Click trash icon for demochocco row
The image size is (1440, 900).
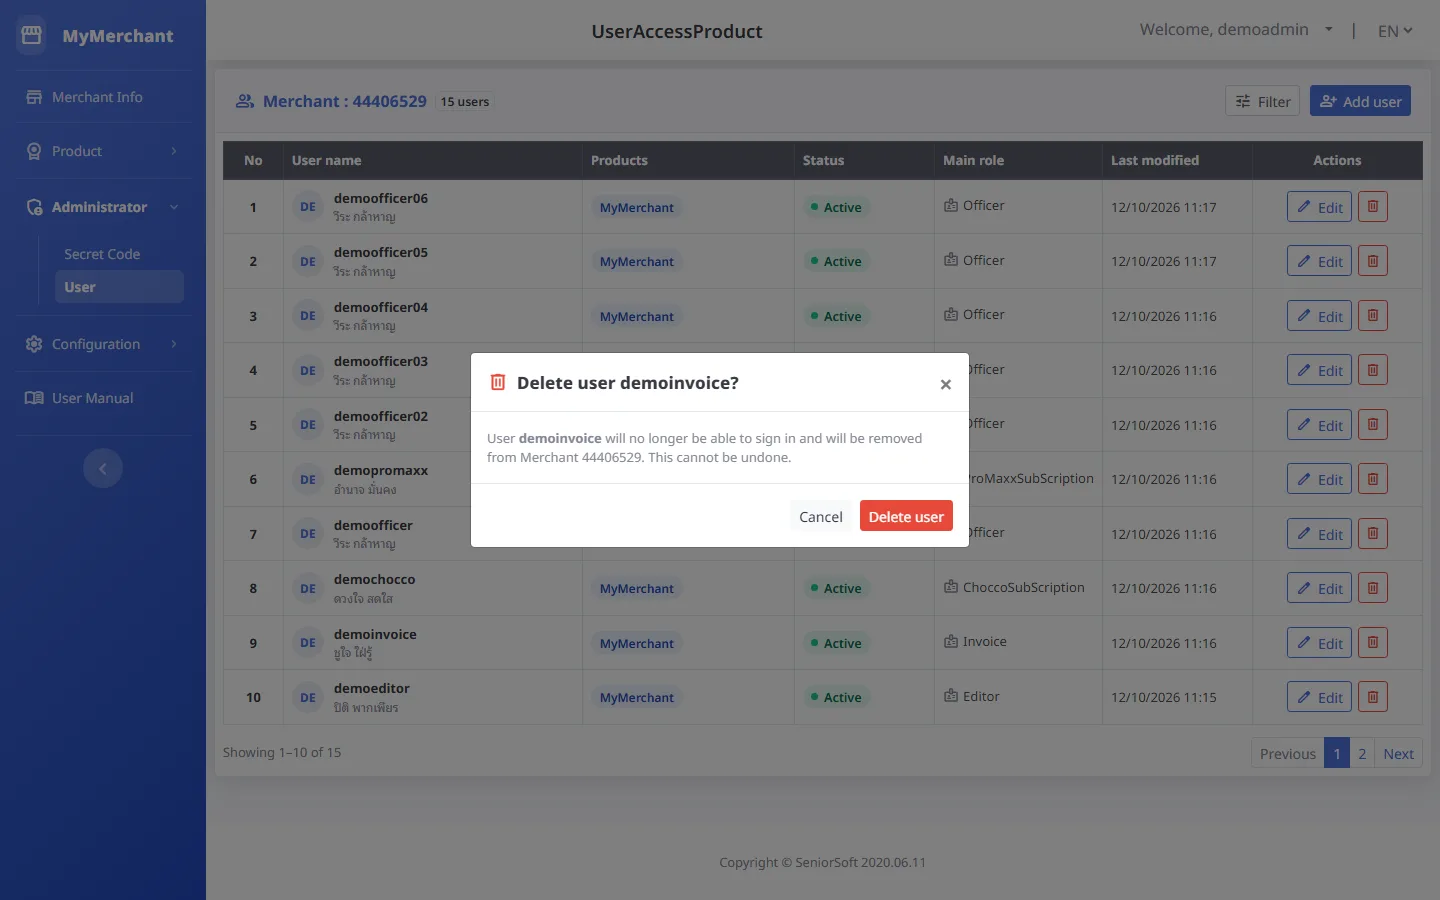click(1372, 588)
